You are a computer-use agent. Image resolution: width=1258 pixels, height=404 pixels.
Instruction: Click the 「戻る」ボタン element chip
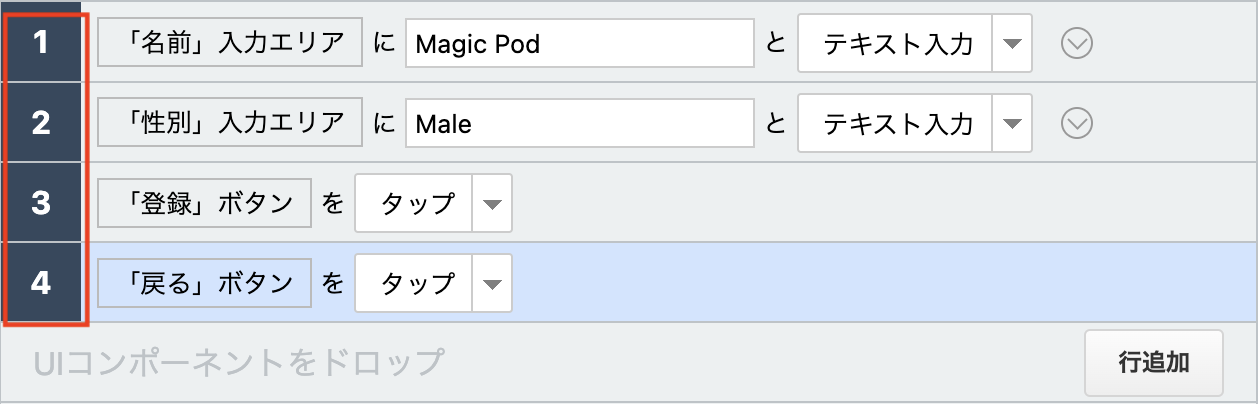point(205,283)
